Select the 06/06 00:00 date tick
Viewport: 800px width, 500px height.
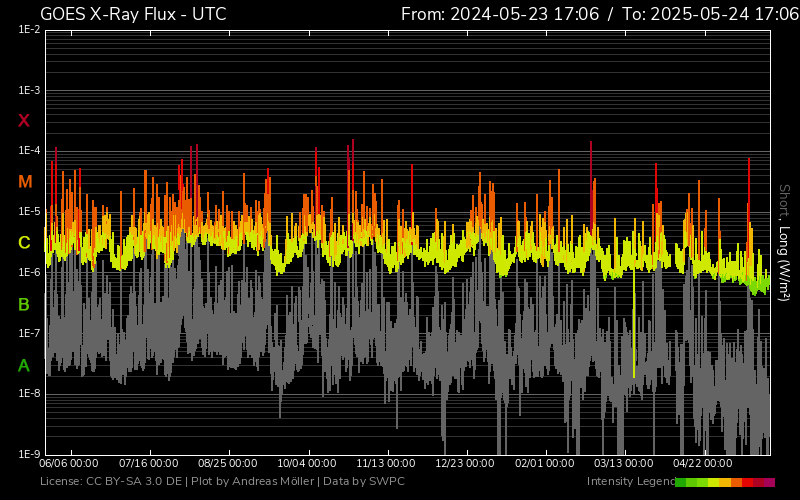69,464
